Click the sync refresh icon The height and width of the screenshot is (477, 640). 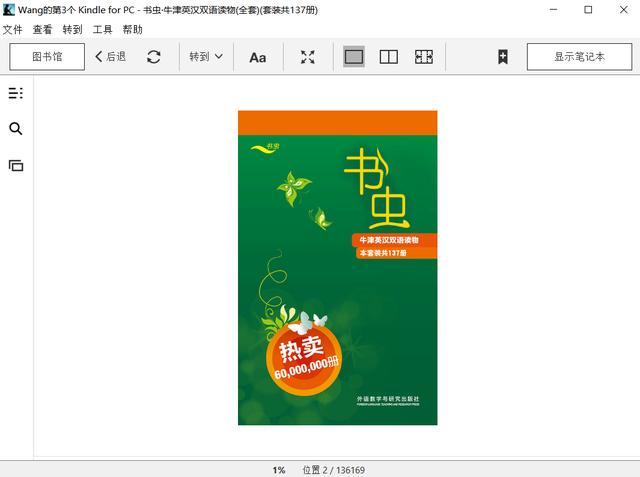click(153, 57)
